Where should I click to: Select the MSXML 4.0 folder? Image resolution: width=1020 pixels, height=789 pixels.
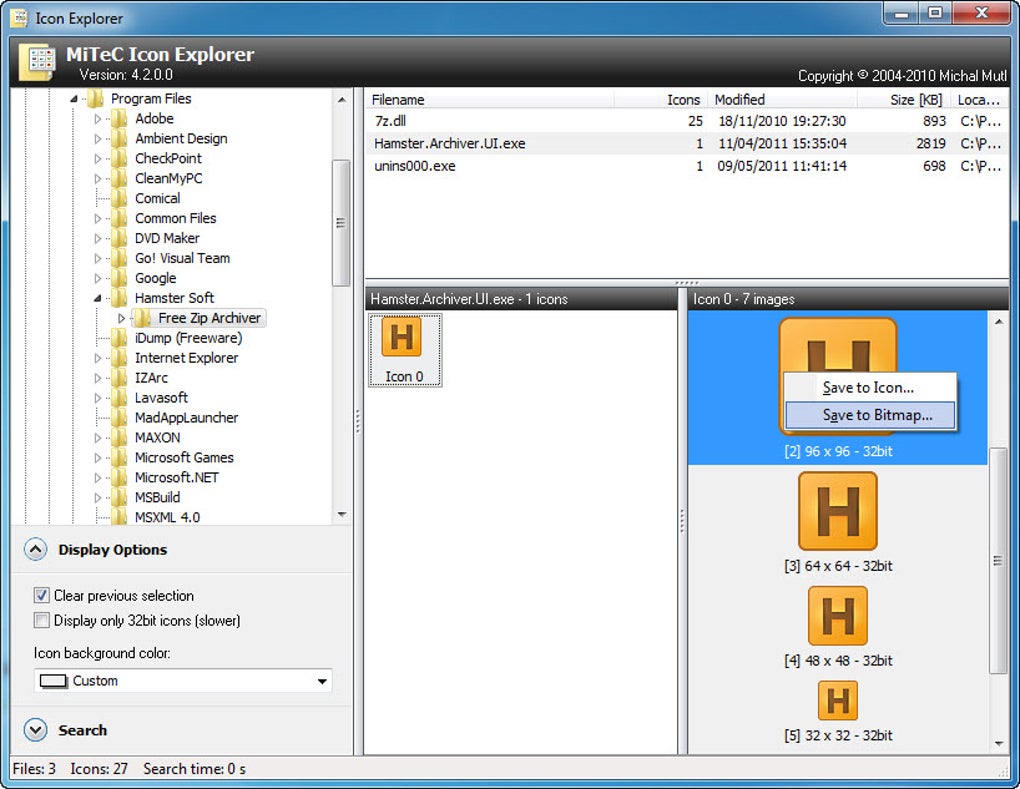click(x=167, y=517)
